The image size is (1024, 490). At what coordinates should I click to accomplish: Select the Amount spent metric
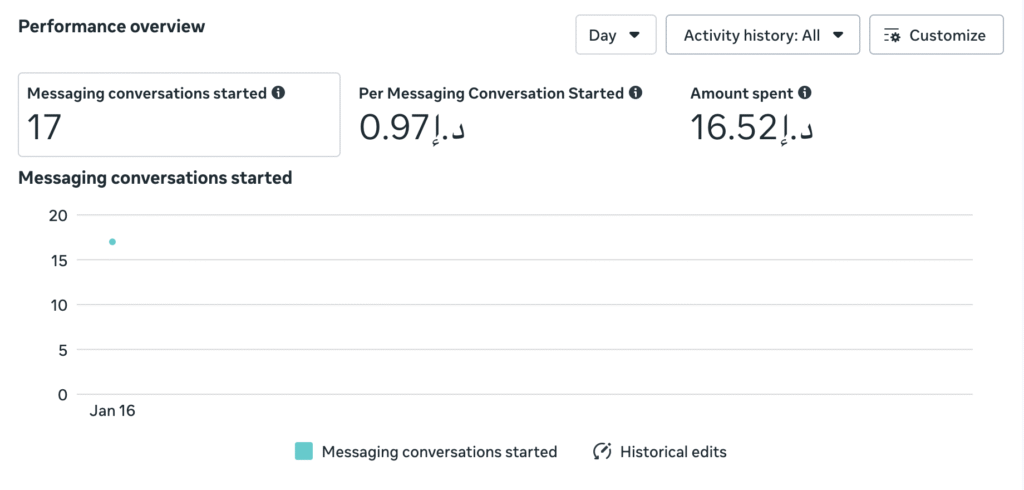click(x=750, y=114)
